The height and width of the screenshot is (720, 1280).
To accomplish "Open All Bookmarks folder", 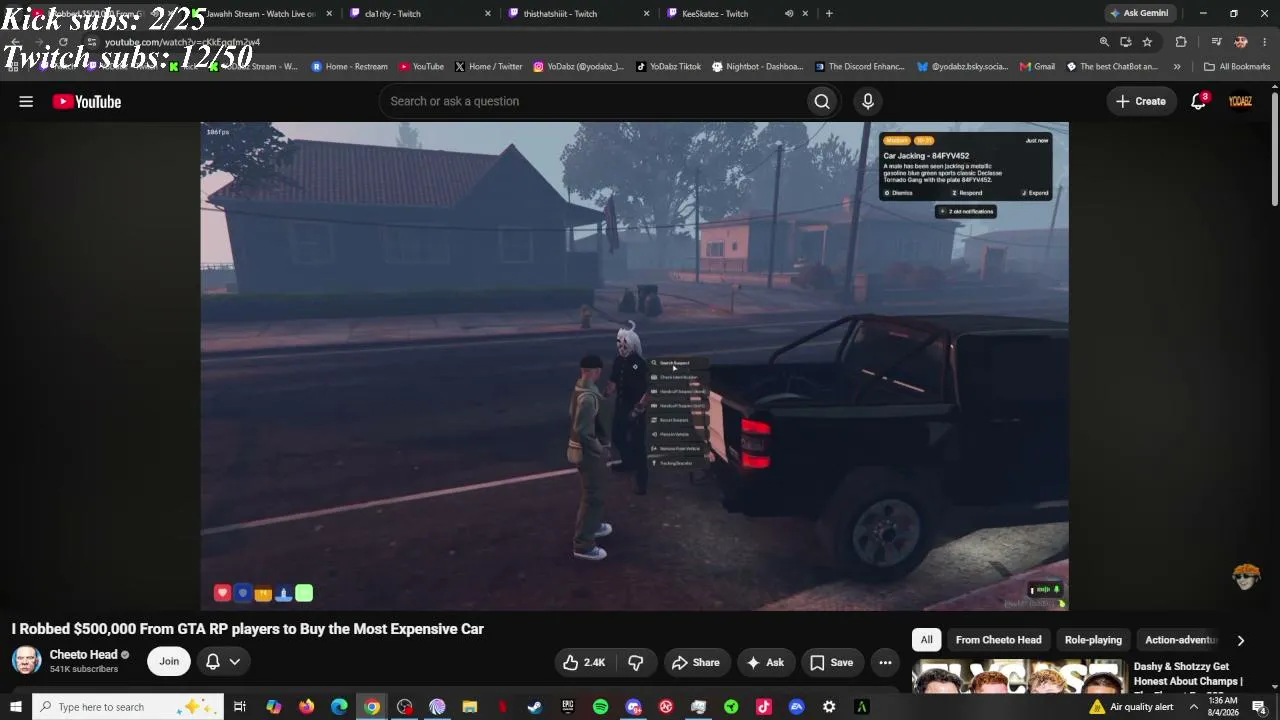I will (1237, 67).
